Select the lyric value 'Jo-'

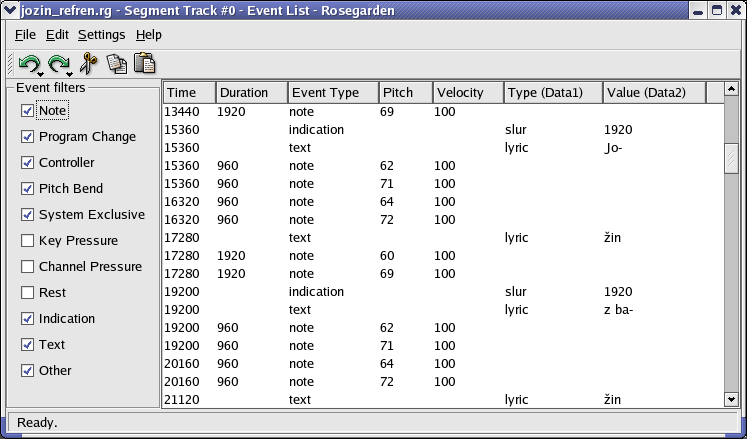(613, 148)
